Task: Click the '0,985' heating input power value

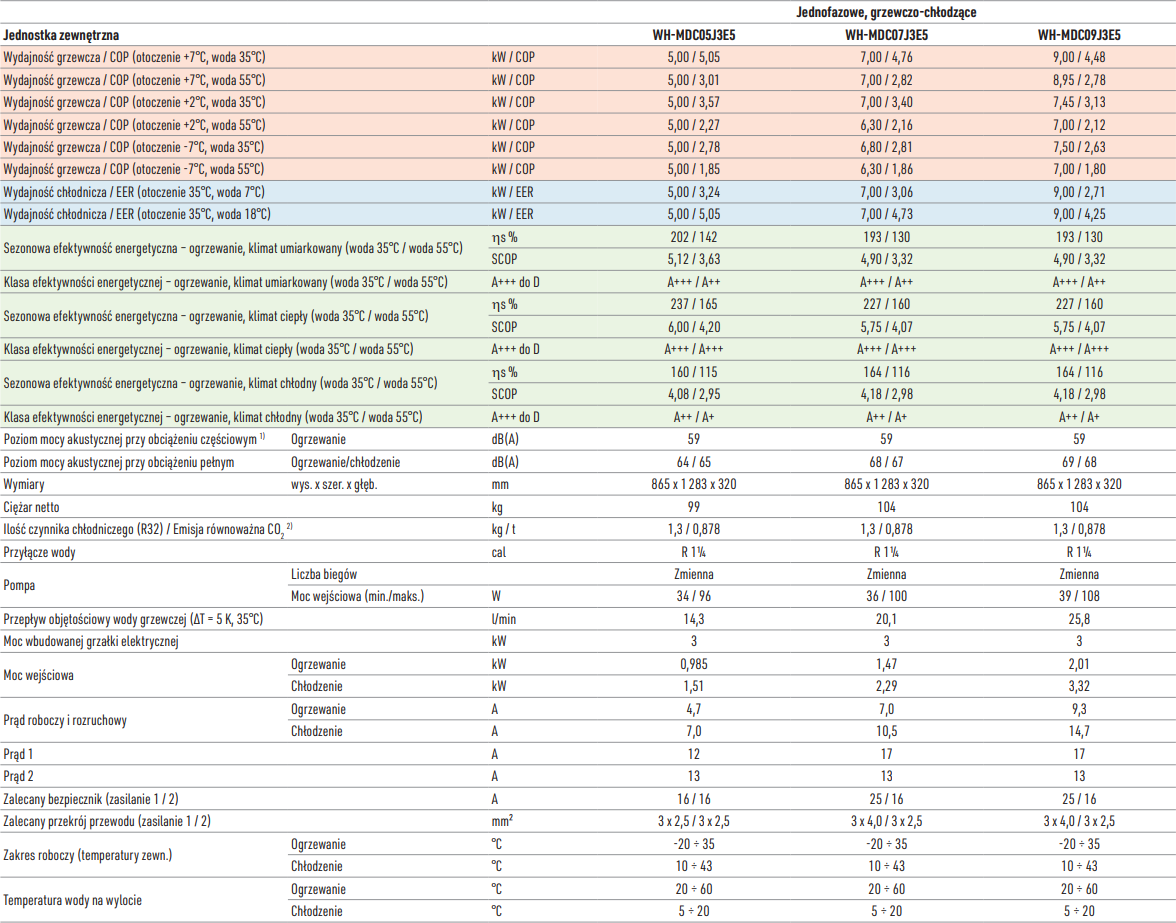Action: (x=692, y=664)
